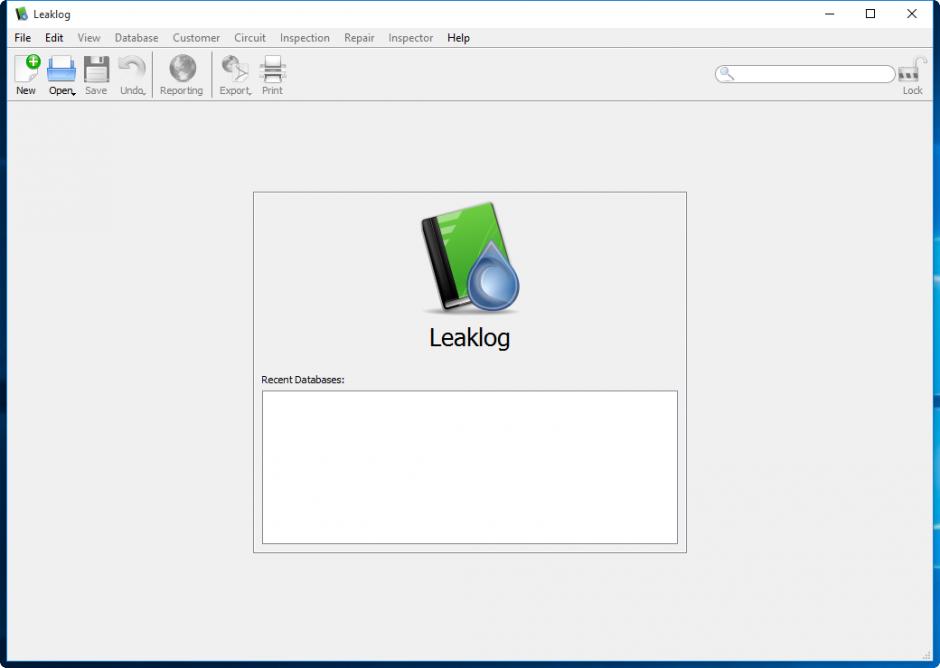Click the Undo arrow toolbar icon

132,68
